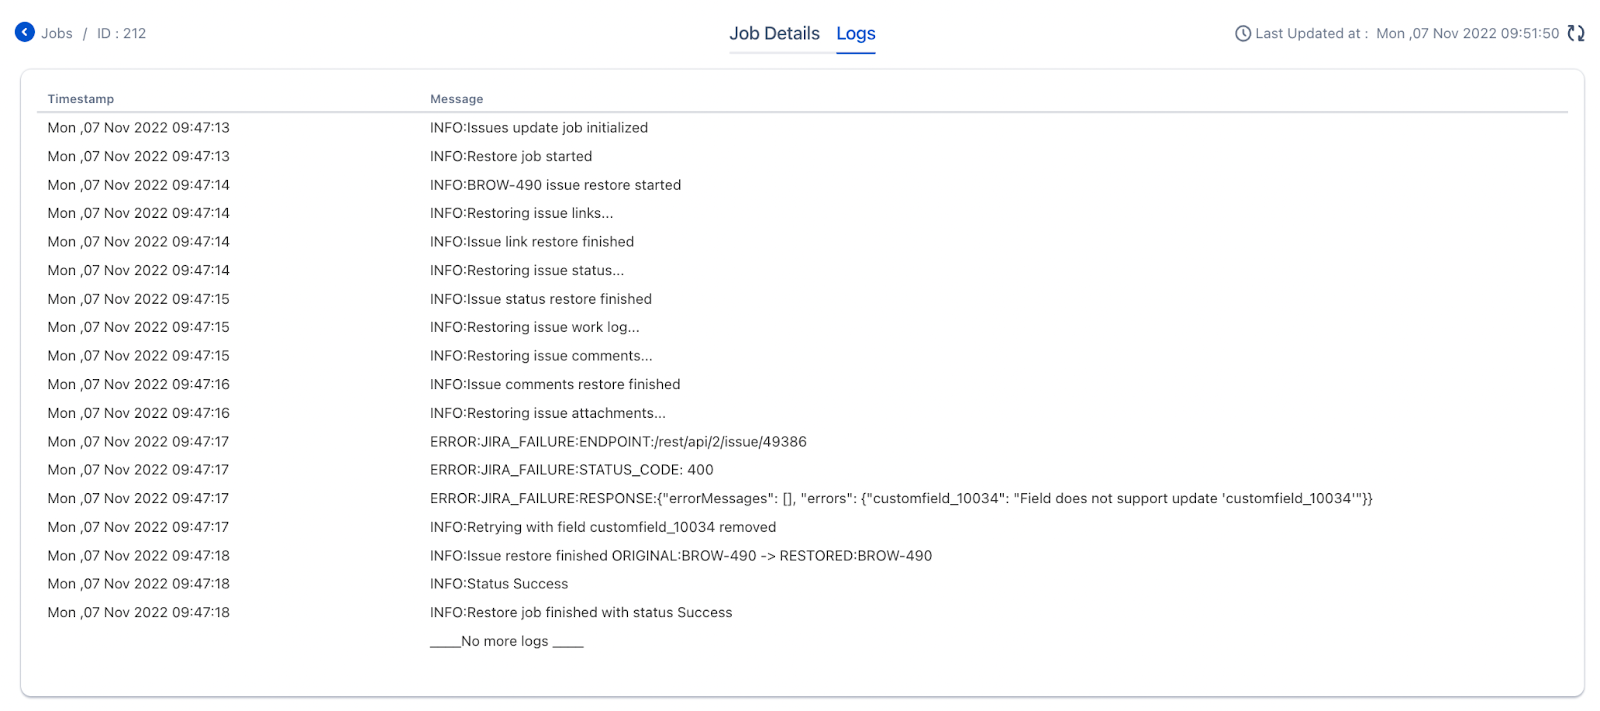
Task: Click the 'Issue link restore finished' message
Action: tap(532, 242)
